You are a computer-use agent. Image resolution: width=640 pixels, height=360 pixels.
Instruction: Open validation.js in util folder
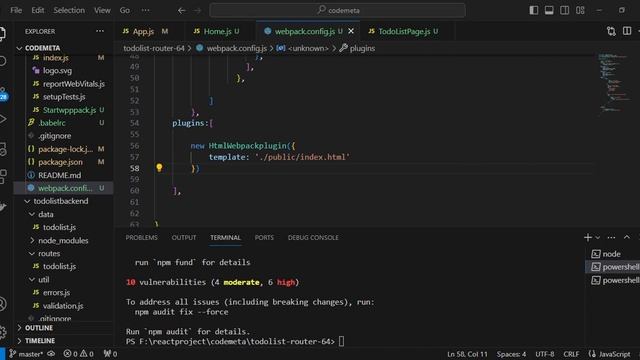[63, 306]
